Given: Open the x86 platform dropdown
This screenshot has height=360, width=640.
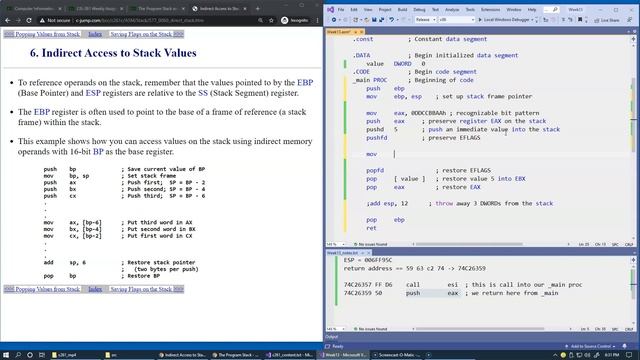Looking at the screenshot, I should tap(457, 20).
